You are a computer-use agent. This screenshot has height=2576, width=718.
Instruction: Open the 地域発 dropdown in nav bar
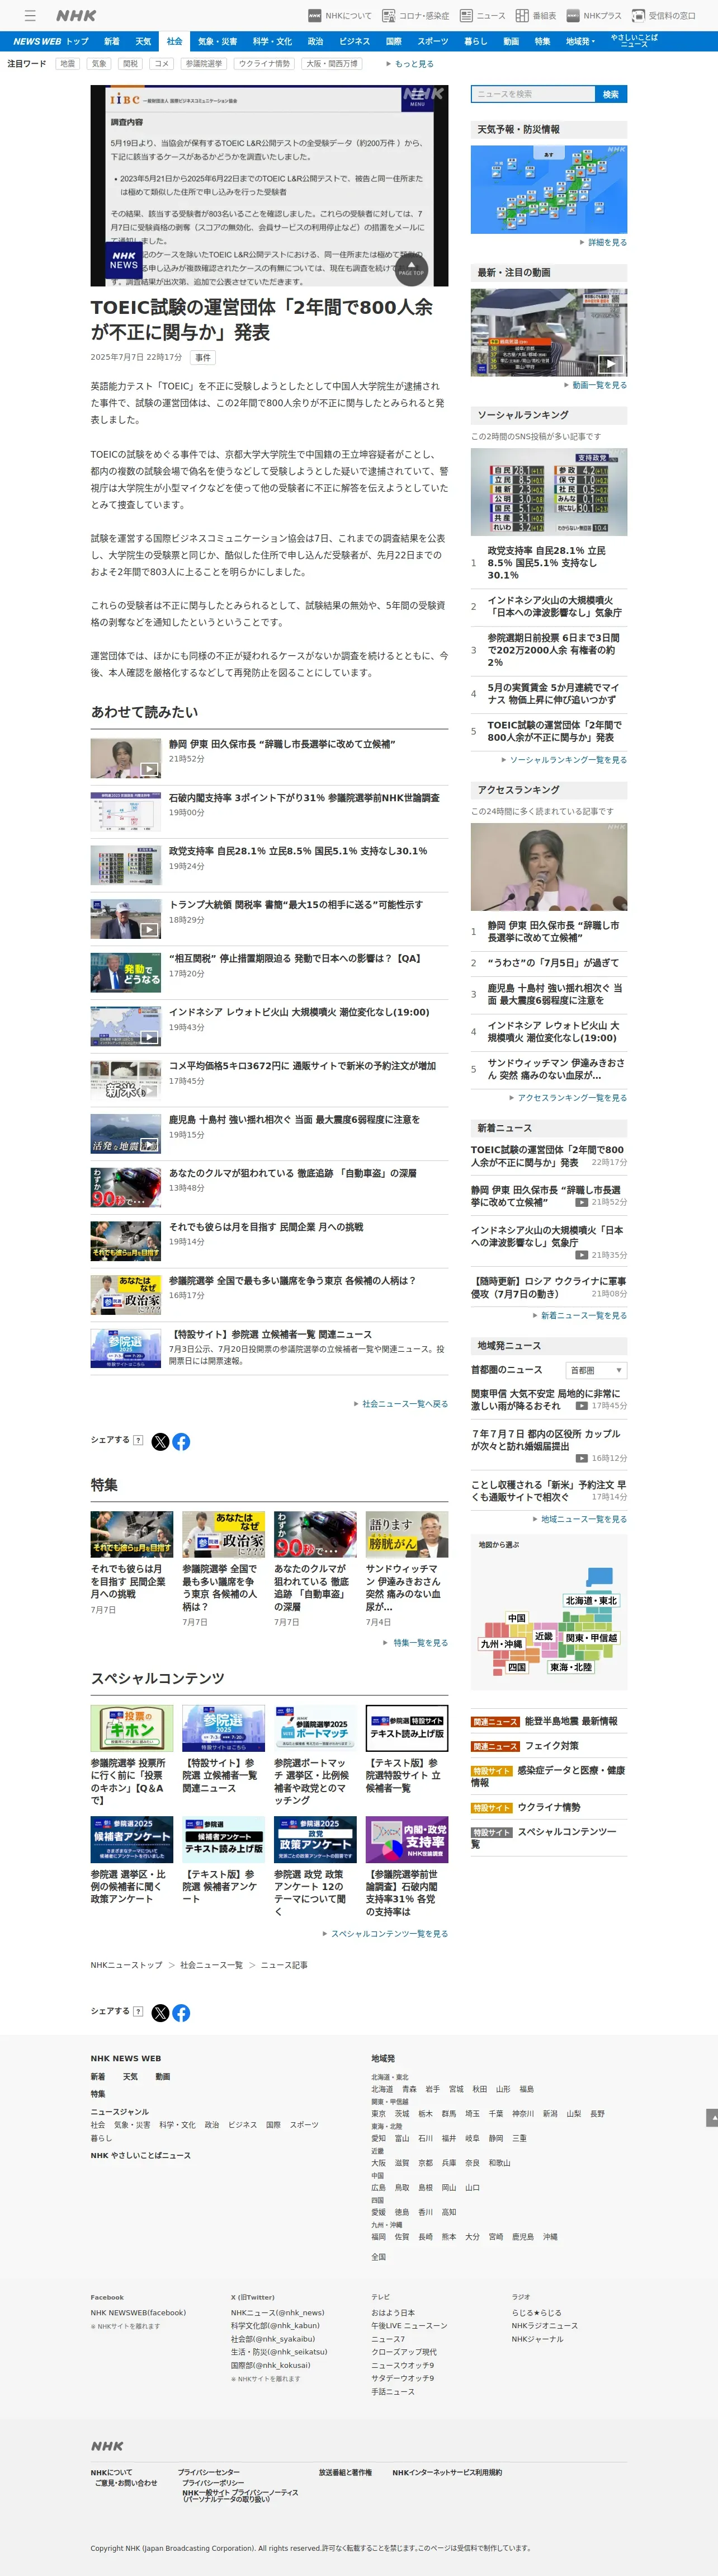point(580,41)
